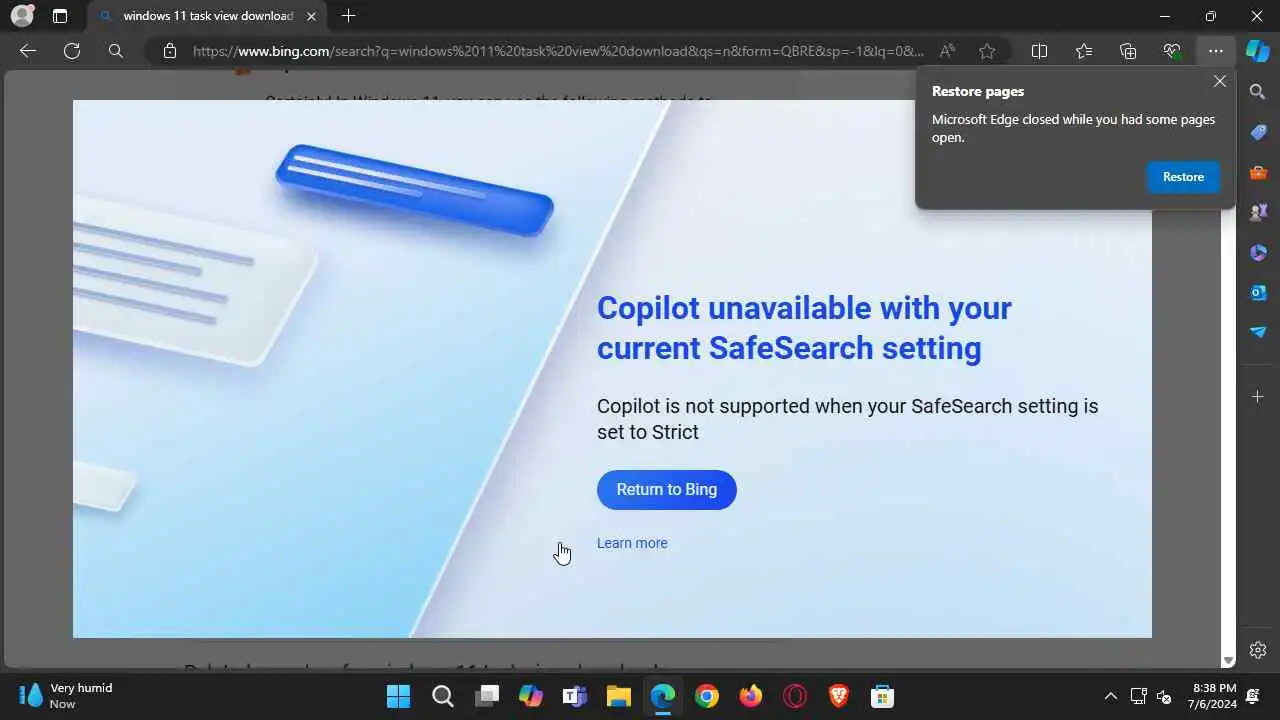
Task: Dismiss the Restore pages popup
Action: click(1219, 82)
